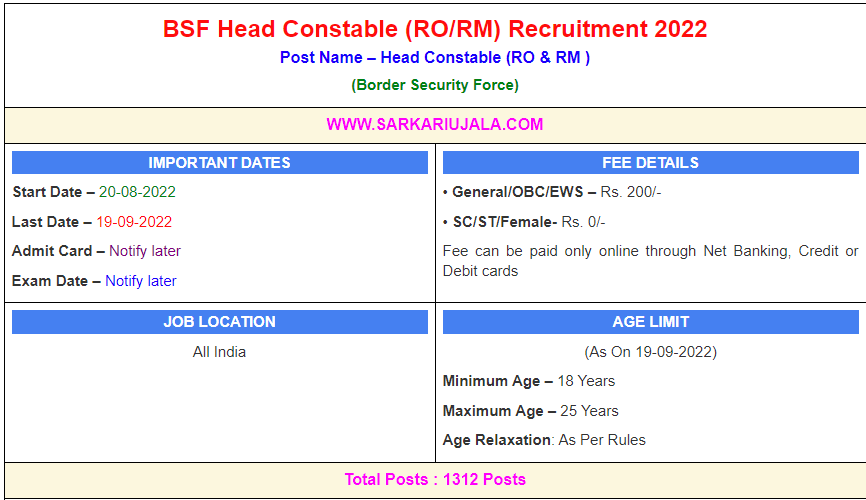Click the last date 19-09-2022 in Important Dates
The image size is (866, 500).
pyautogui.click(x=134, y=222)
